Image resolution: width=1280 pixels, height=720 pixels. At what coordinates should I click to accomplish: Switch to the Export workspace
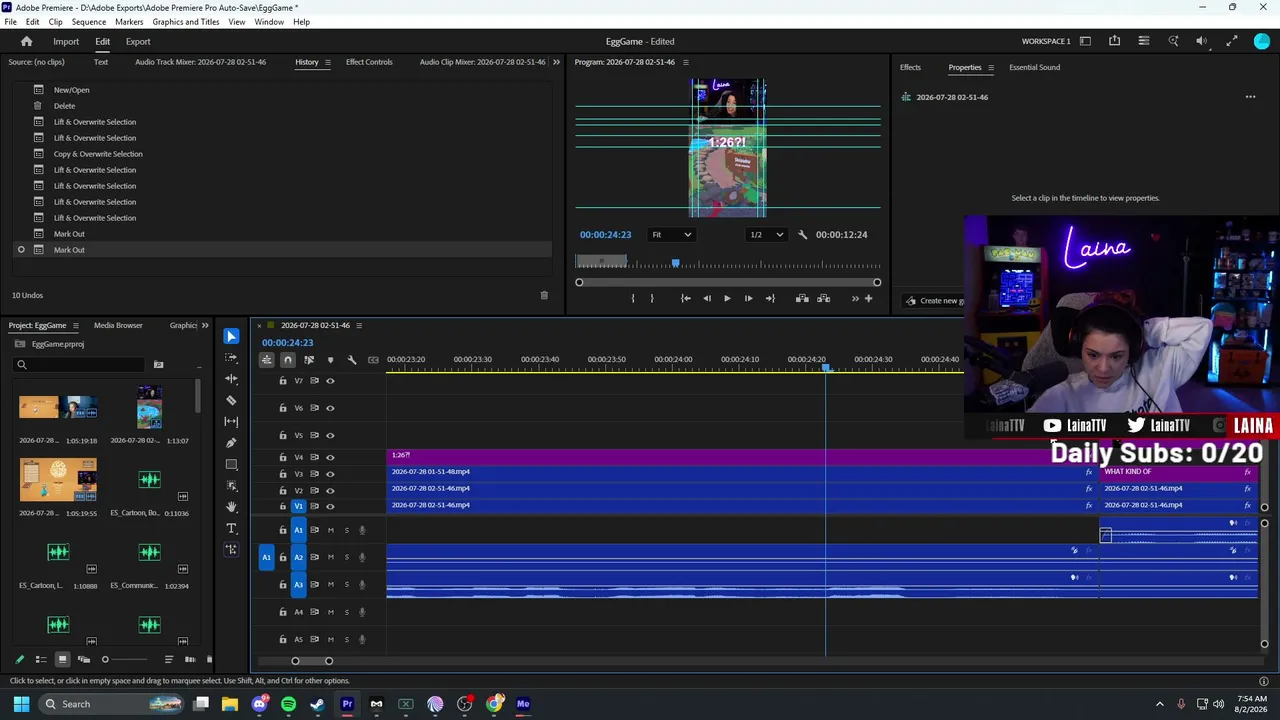point(138,42)
